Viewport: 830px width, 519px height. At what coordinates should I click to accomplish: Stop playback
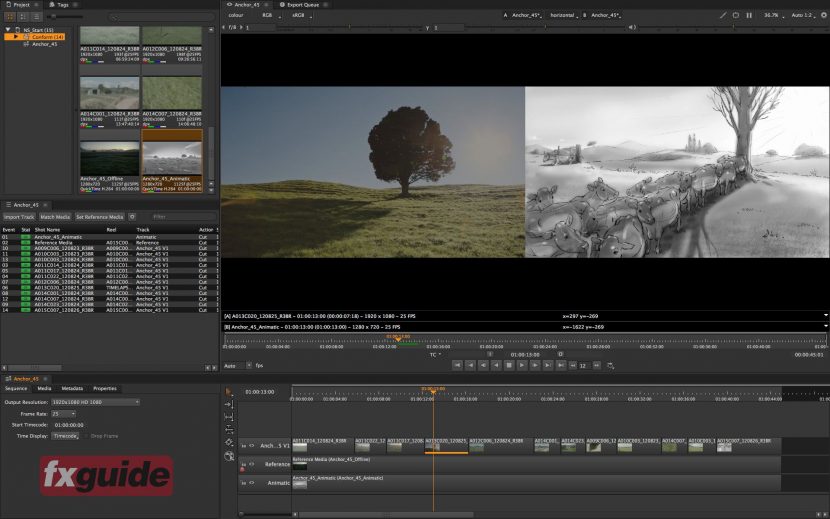(x=509, y=365)
